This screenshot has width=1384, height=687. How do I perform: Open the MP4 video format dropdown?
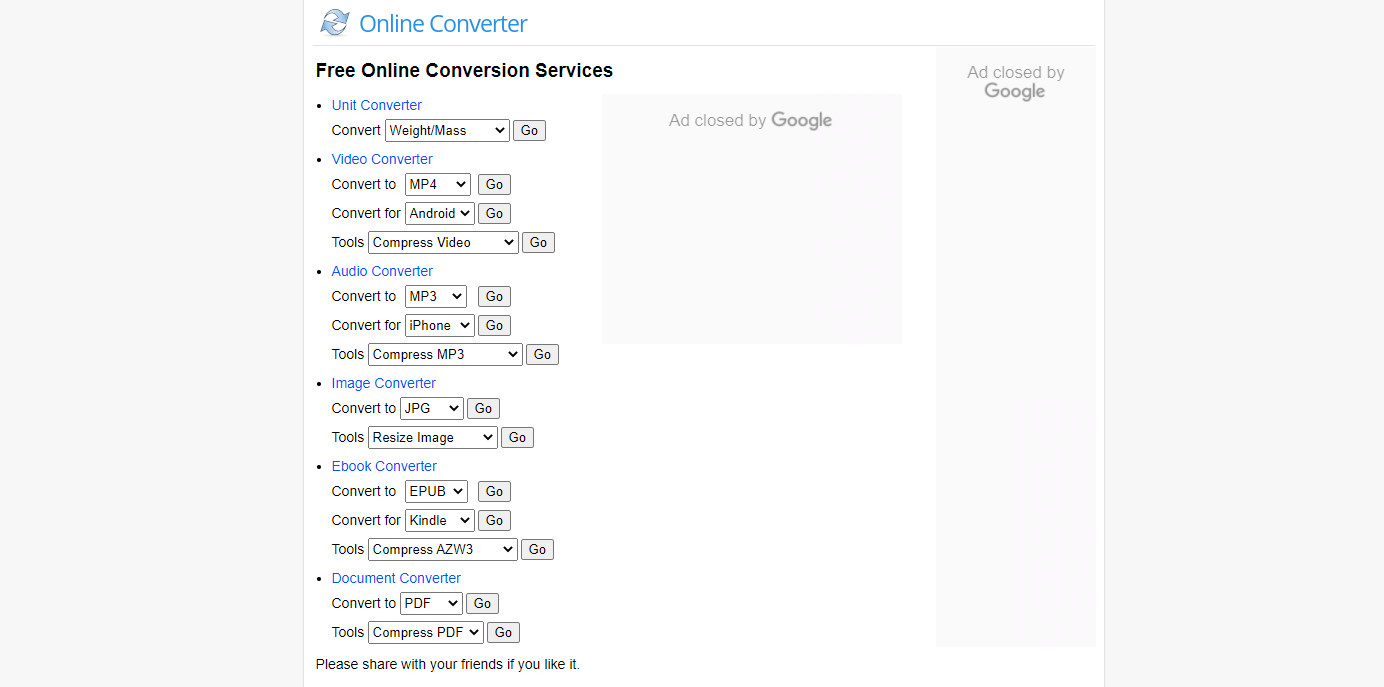pyautogui.click(x=437, y=184)
